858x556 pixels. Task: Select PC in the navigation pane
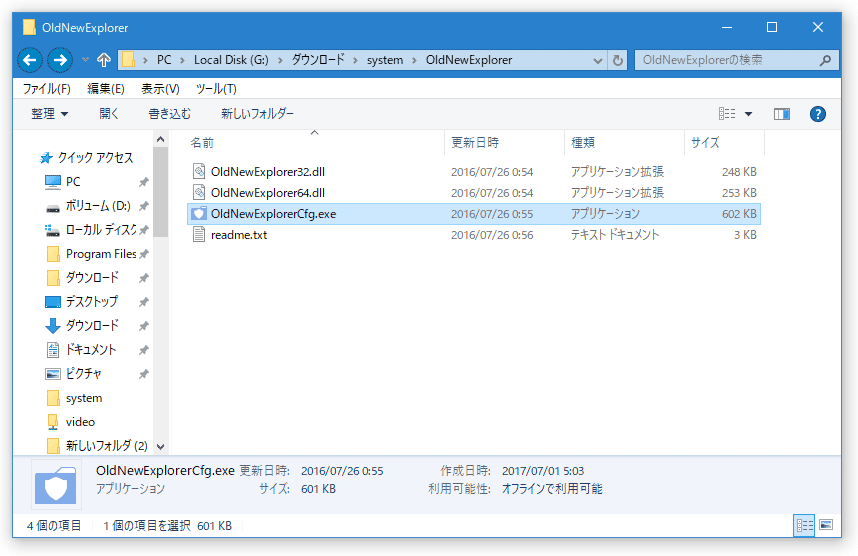(73, 182)
